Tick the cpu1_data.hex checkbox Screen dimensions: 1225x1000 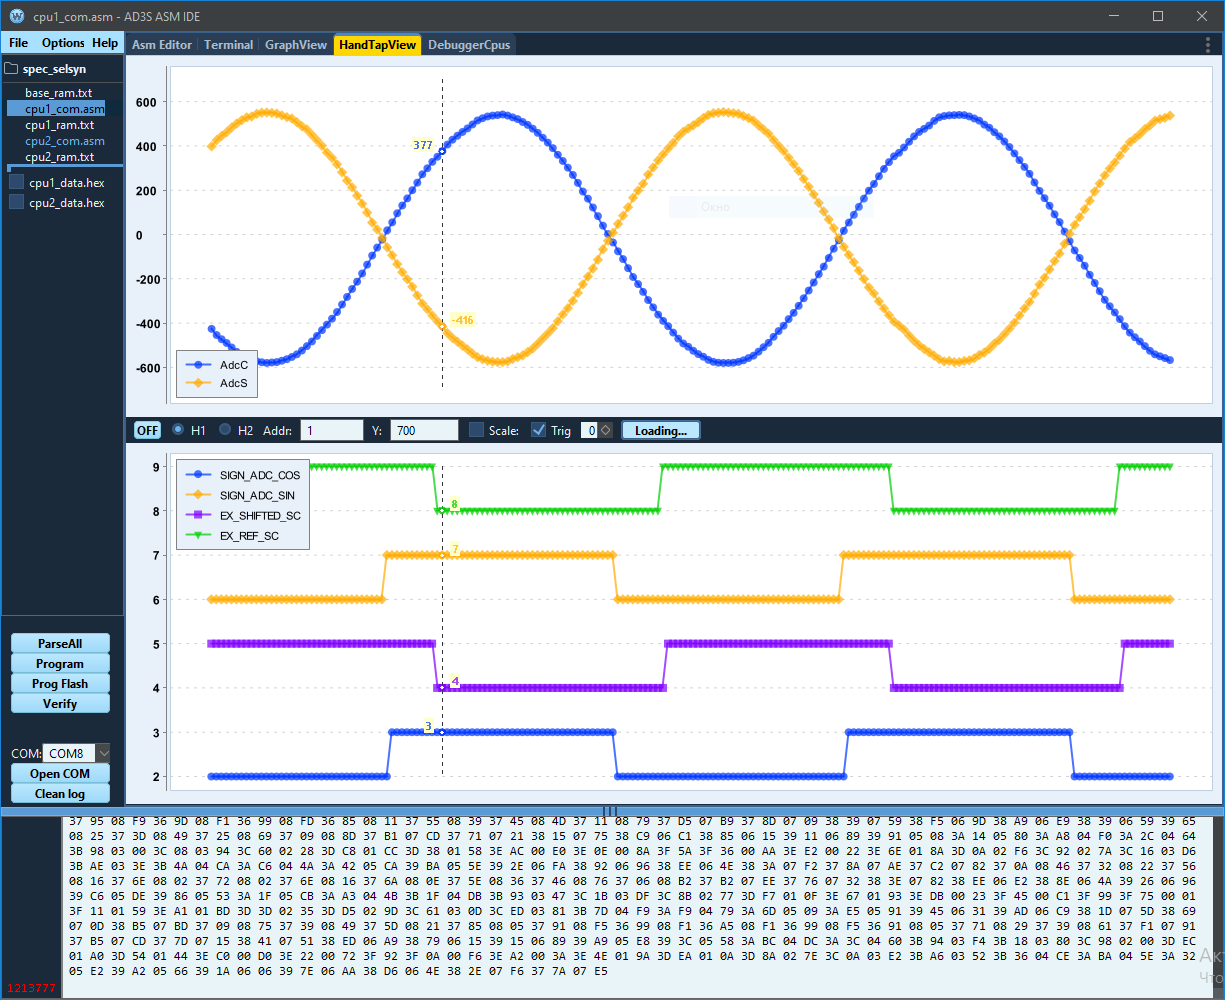(x=17, y=183)
